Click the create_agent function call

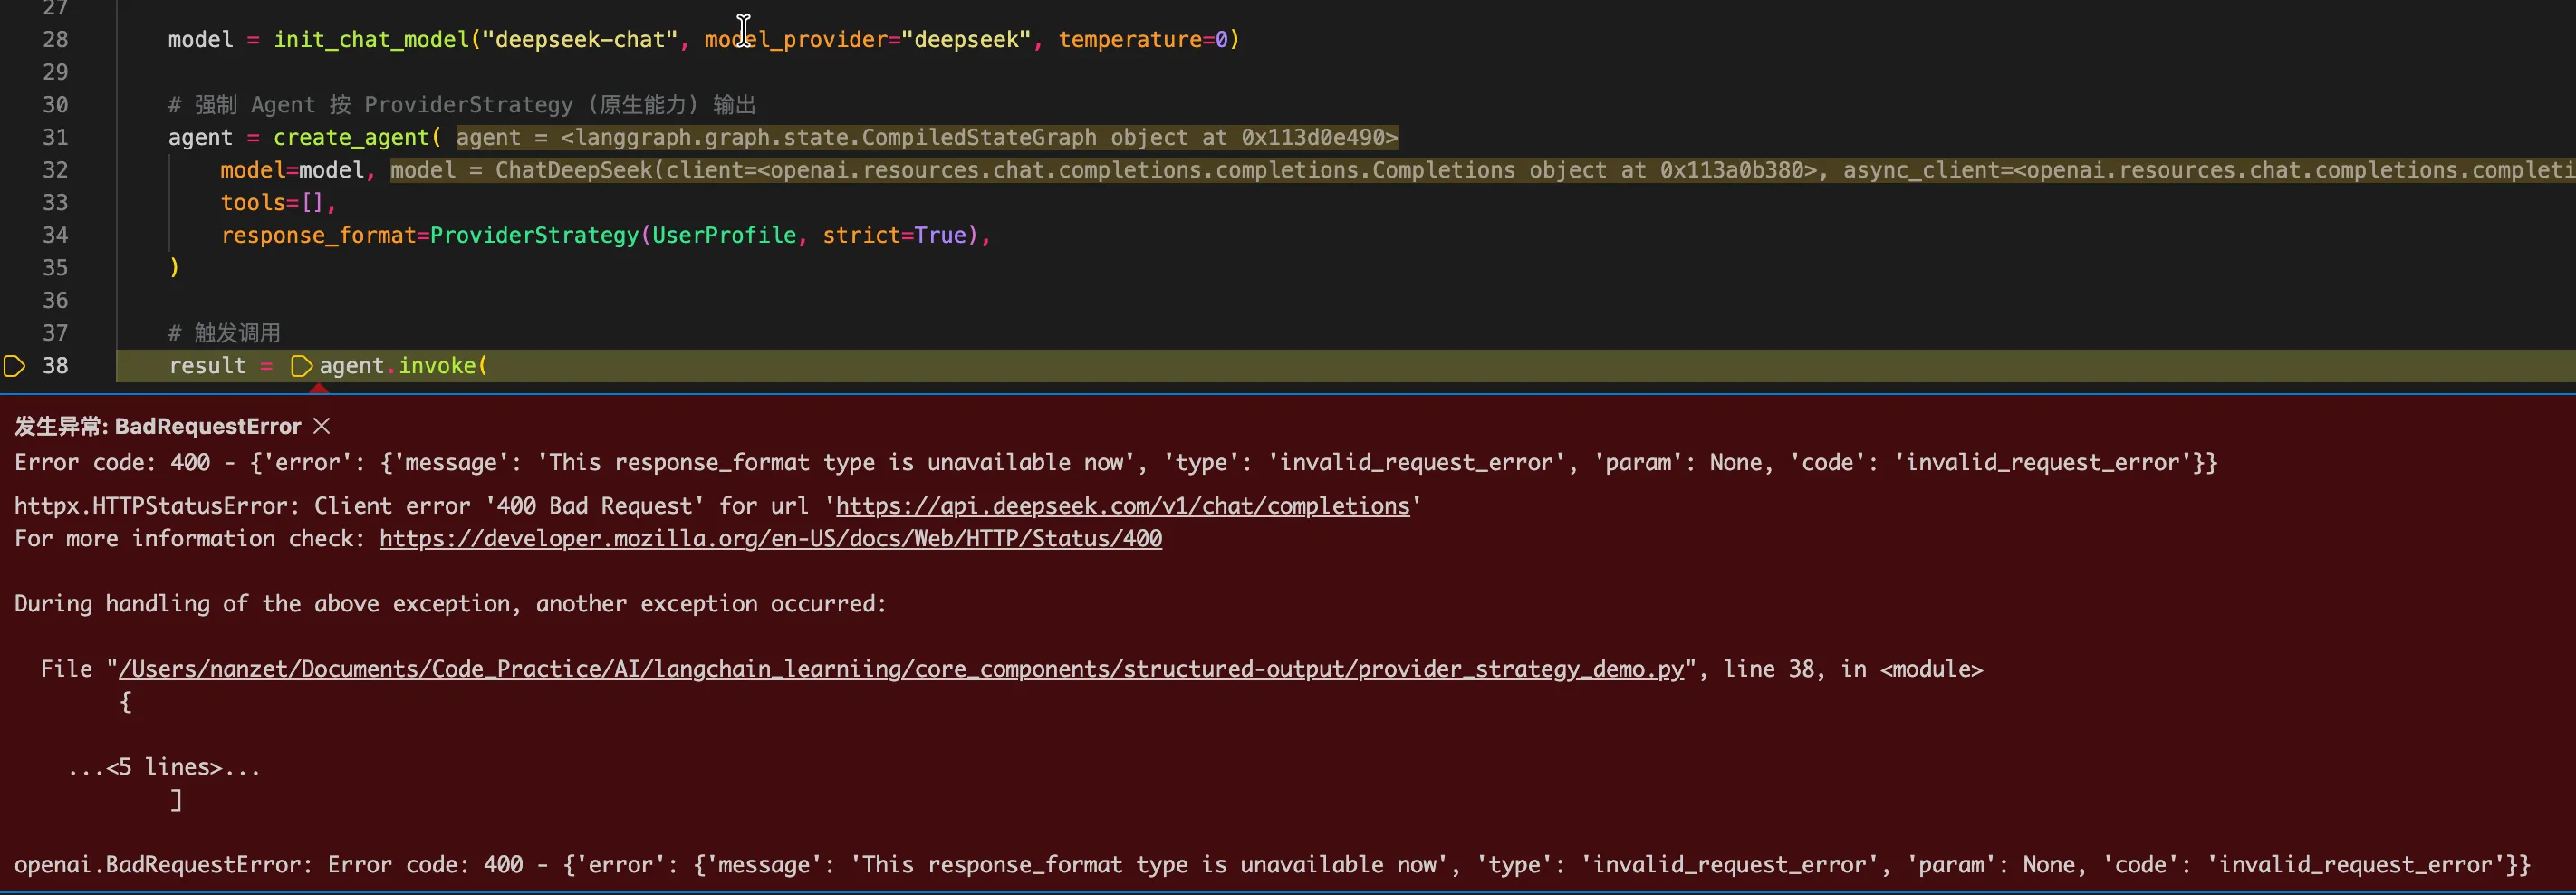tap(351, 138)
